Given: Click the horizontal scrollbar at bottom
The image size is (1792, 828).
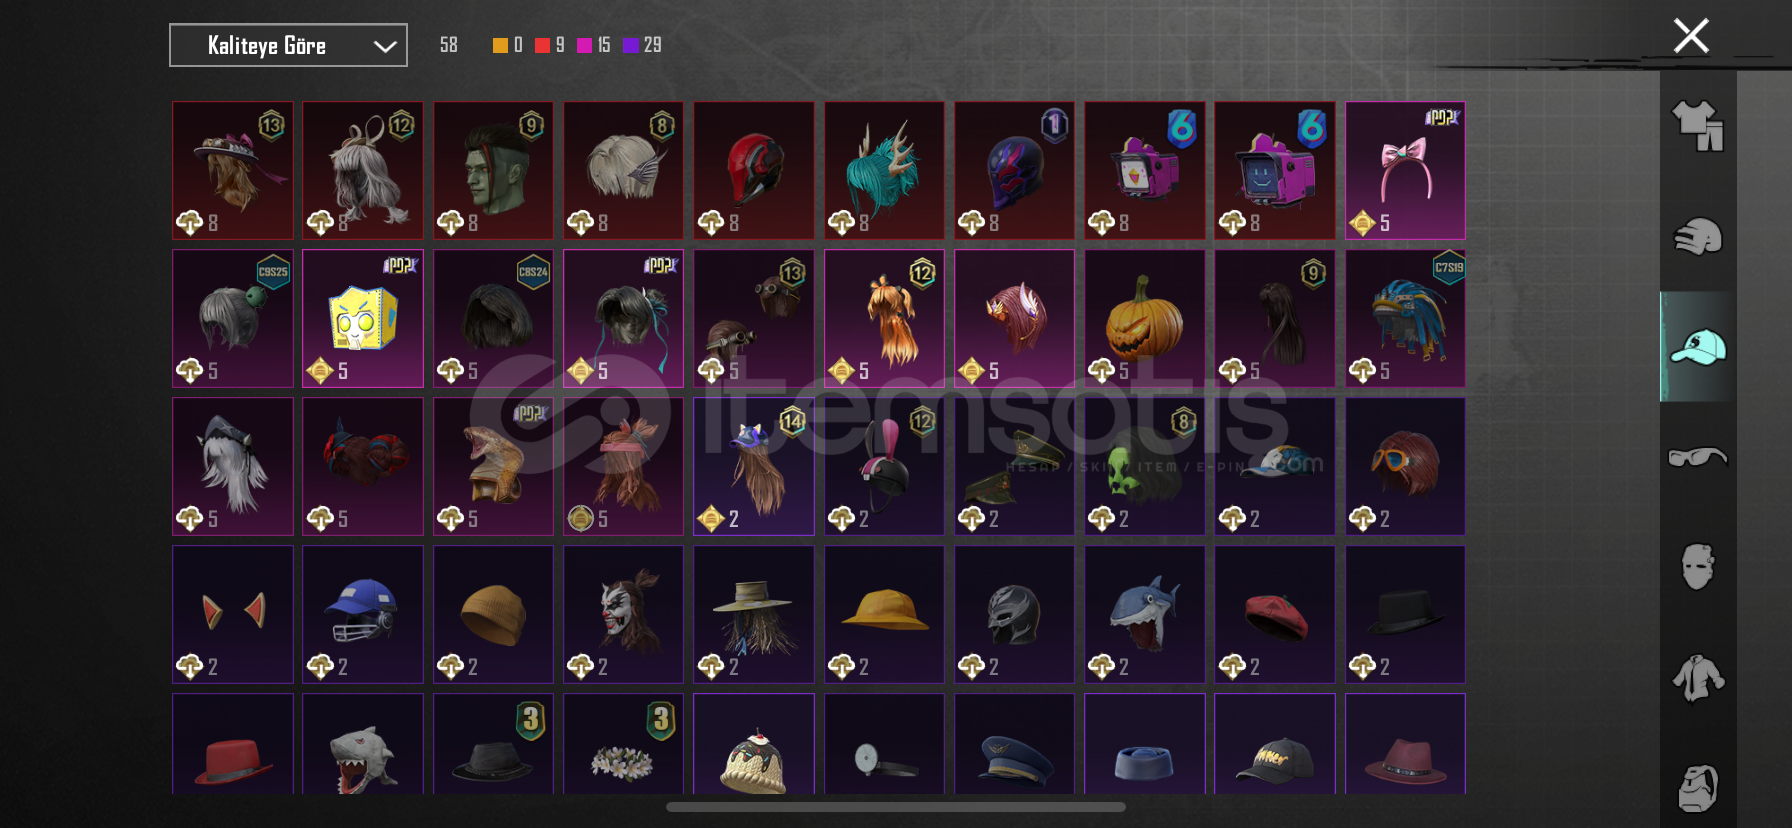Looking at the screenshot, I should [x=896, y=807].
